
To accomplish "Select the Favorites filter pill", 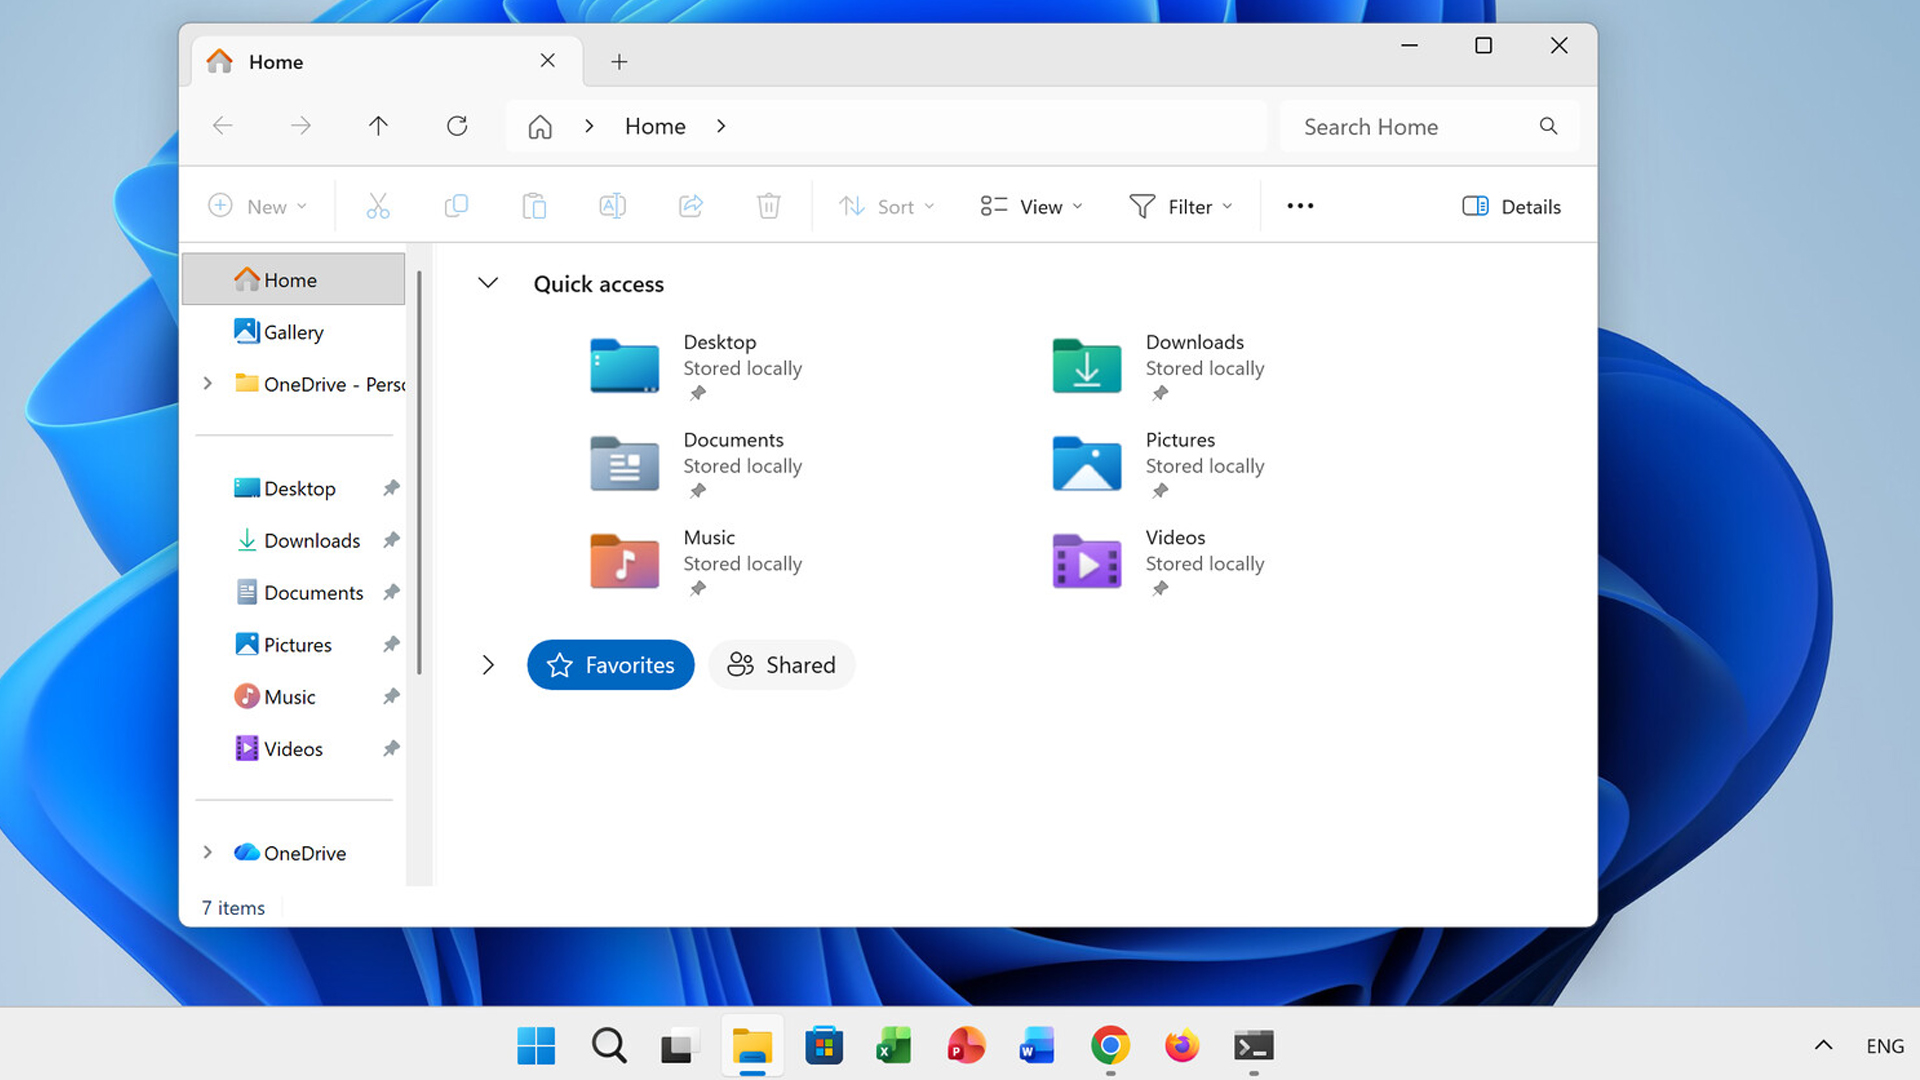I will (610, 665).
